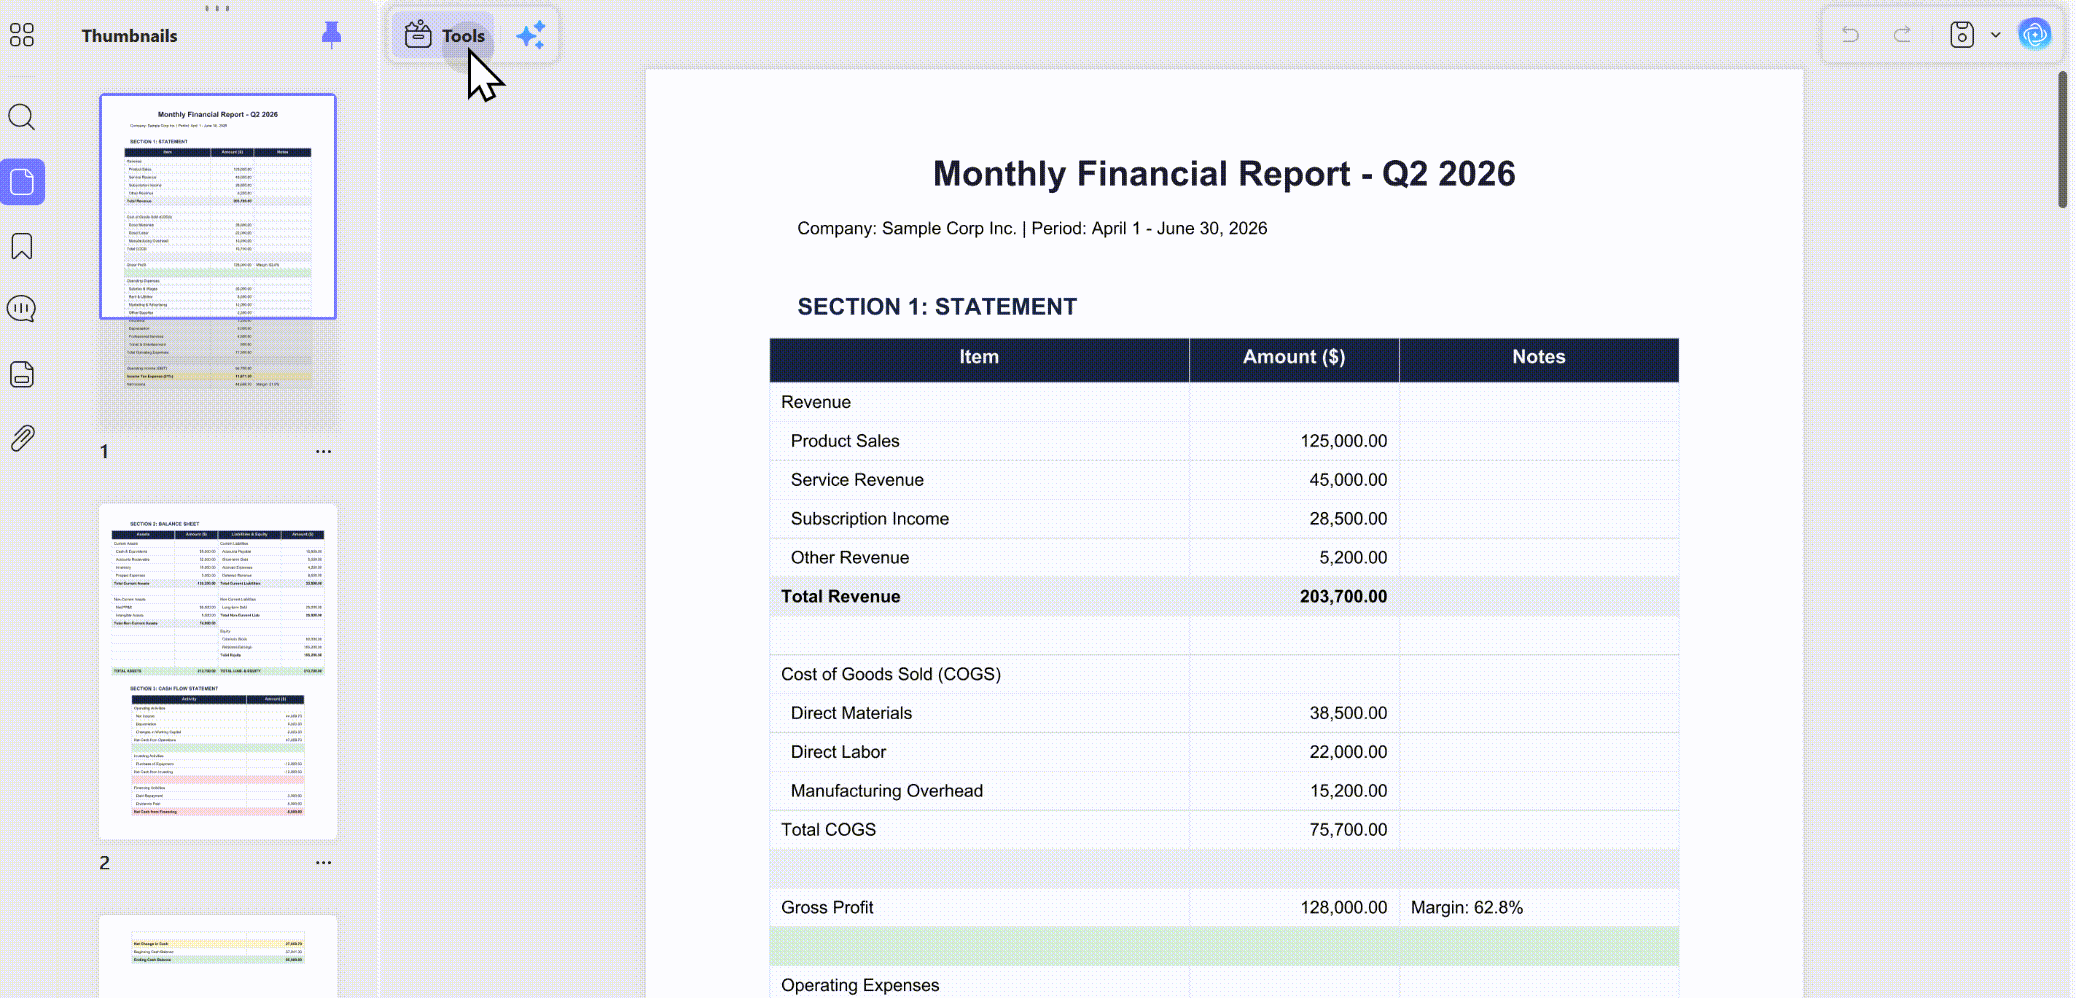The width and height of the screenshot is (2076, 998).
Task: Click the document vertical scrollbar
Action: tap(2063, 140)
